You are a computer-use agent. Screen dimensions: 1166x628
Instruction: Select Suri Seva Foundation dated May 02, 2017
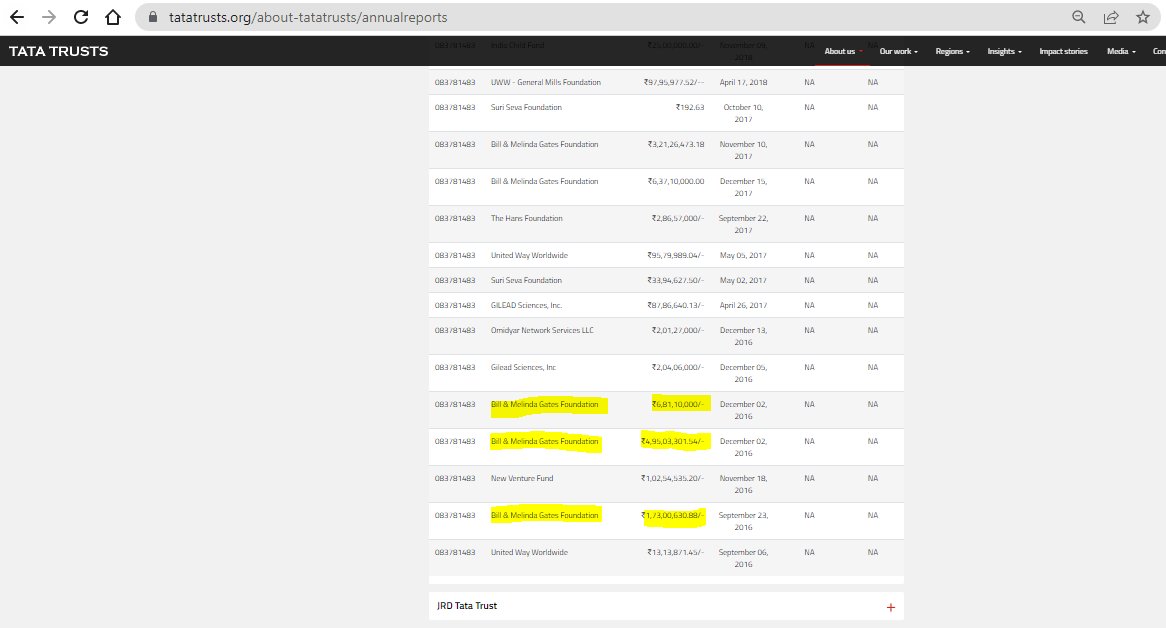coord(526,281)
